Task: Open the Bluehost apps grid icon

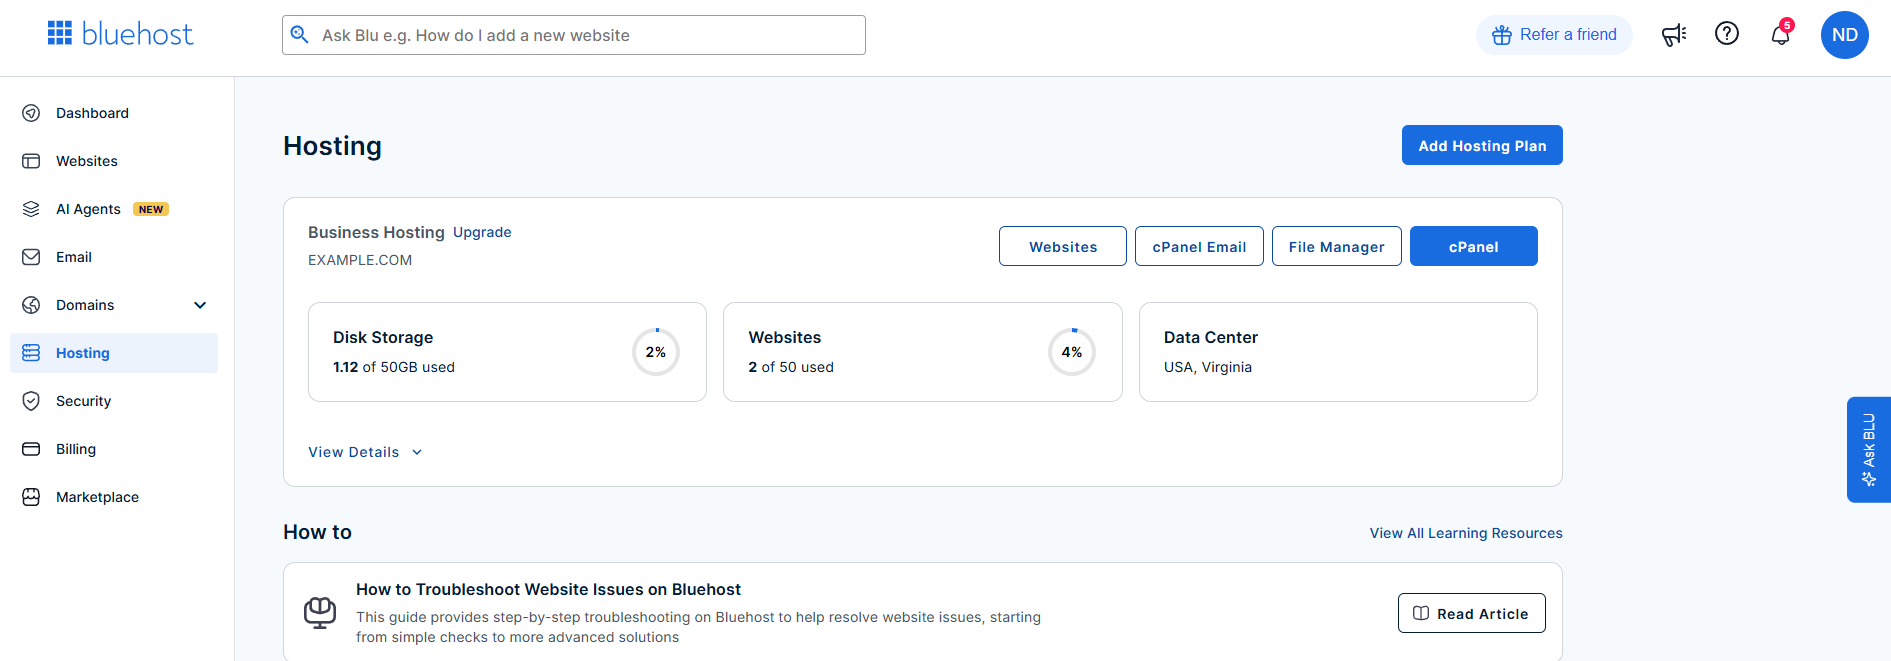Action: click(x=60, y=33)
